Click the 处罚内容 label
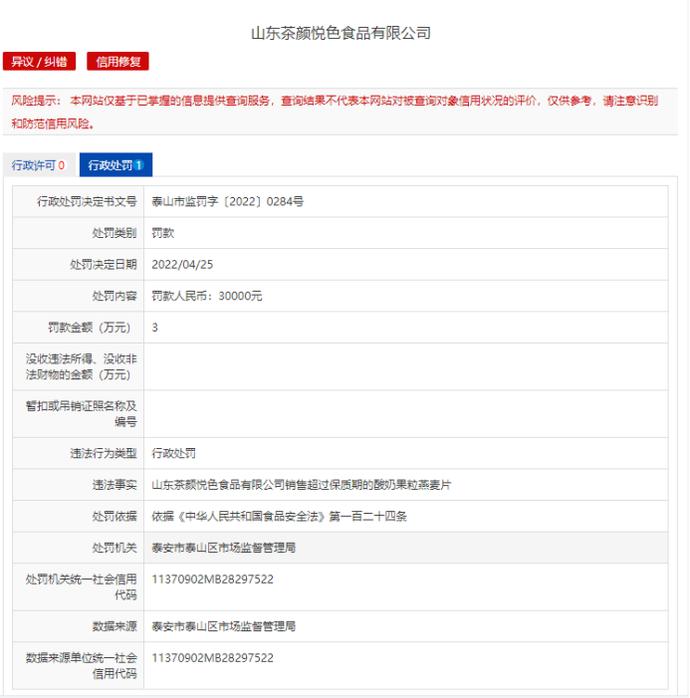 (x=114, y=296)
